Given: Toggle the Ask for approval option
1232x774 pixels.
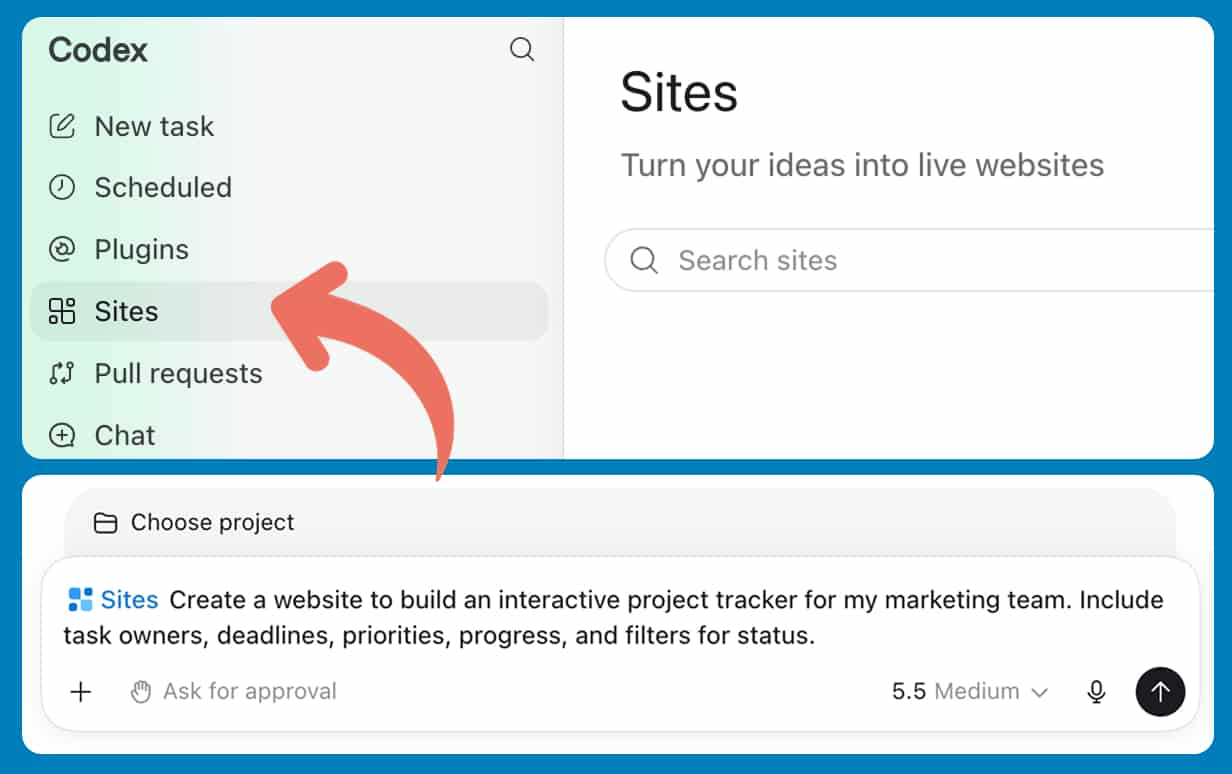Looking at the screenshot, I should [234, 691].
